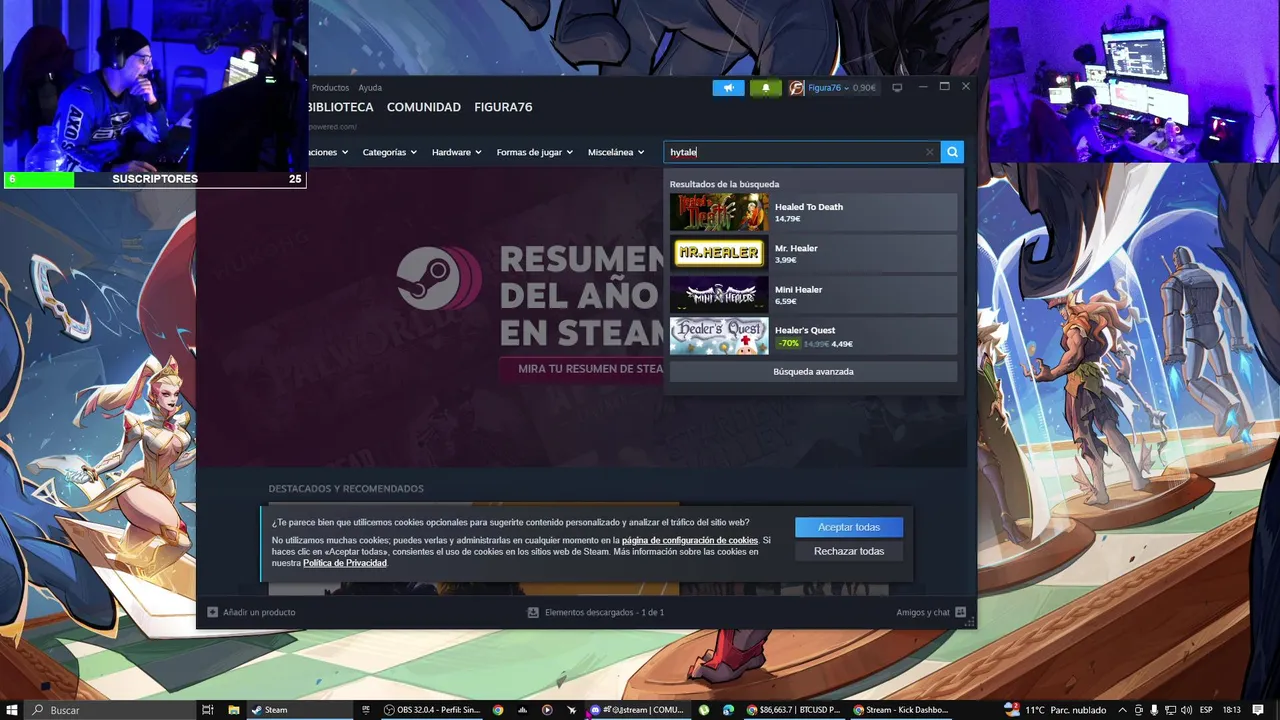Open Amigos y chat
The width and height of the screenshot is (1280, 720).
(931, 612)
